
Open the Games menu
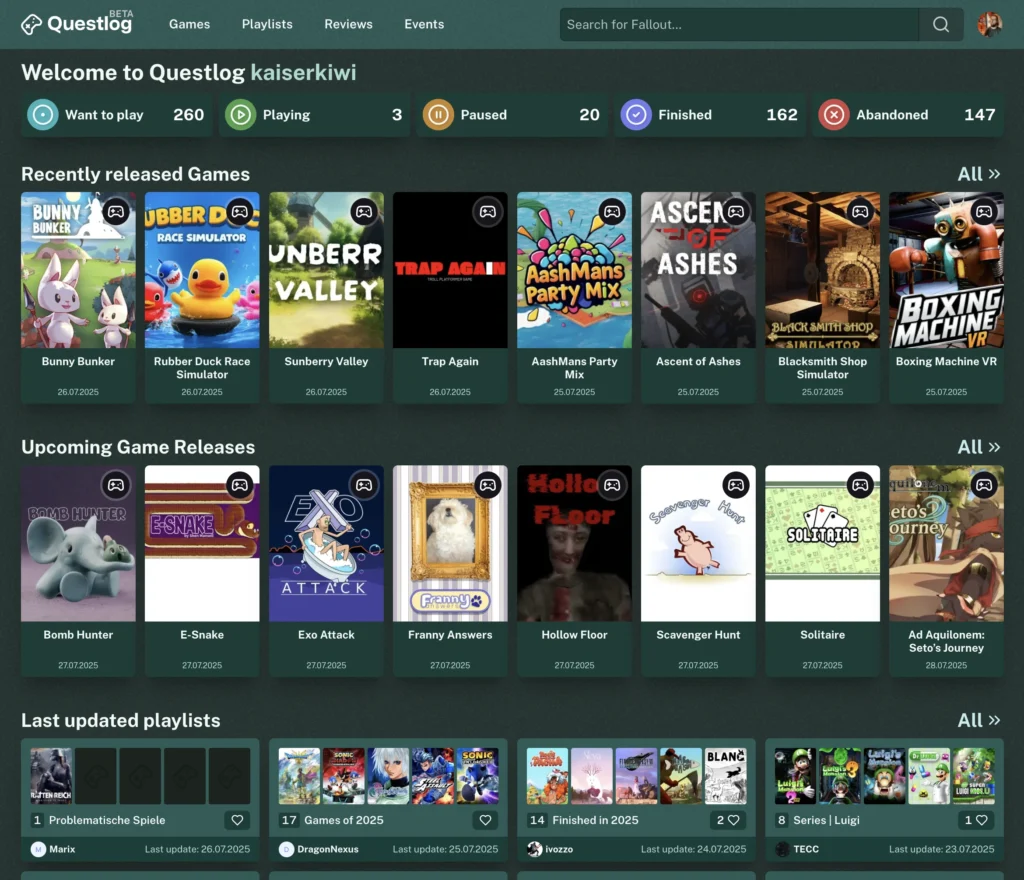point(189,24)
